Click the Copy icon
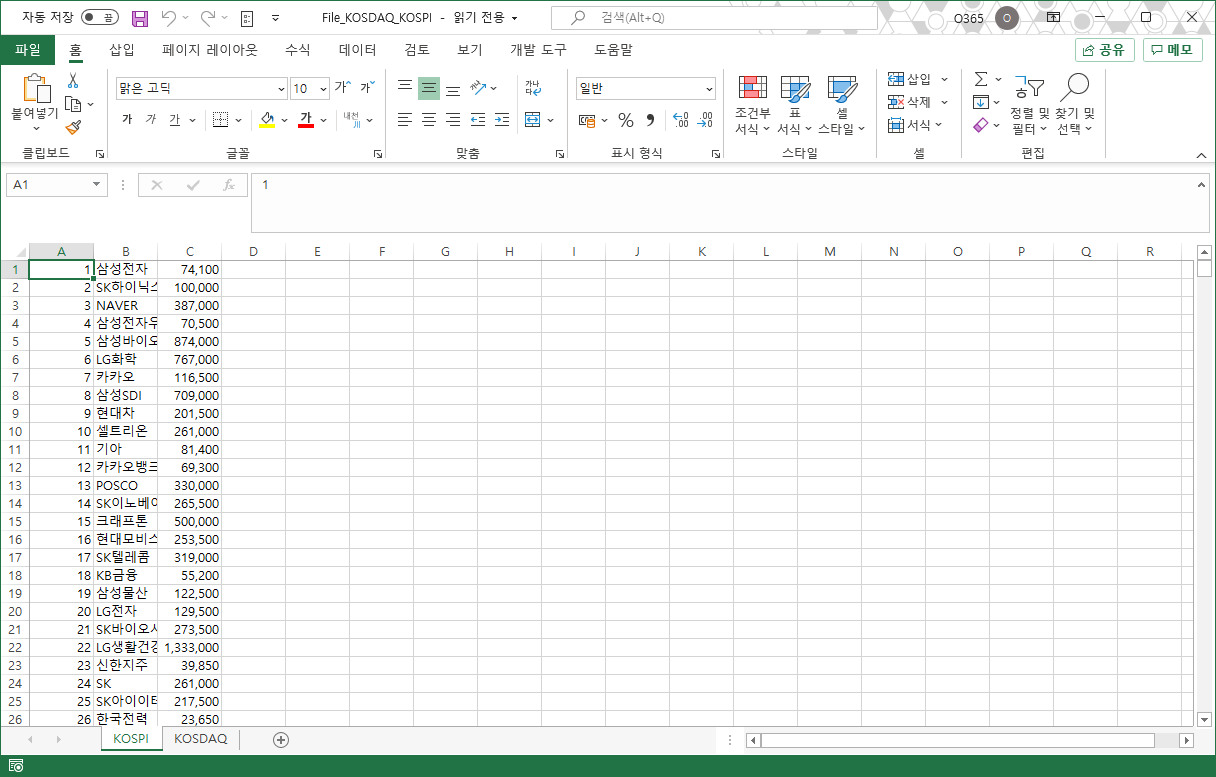 73,104
